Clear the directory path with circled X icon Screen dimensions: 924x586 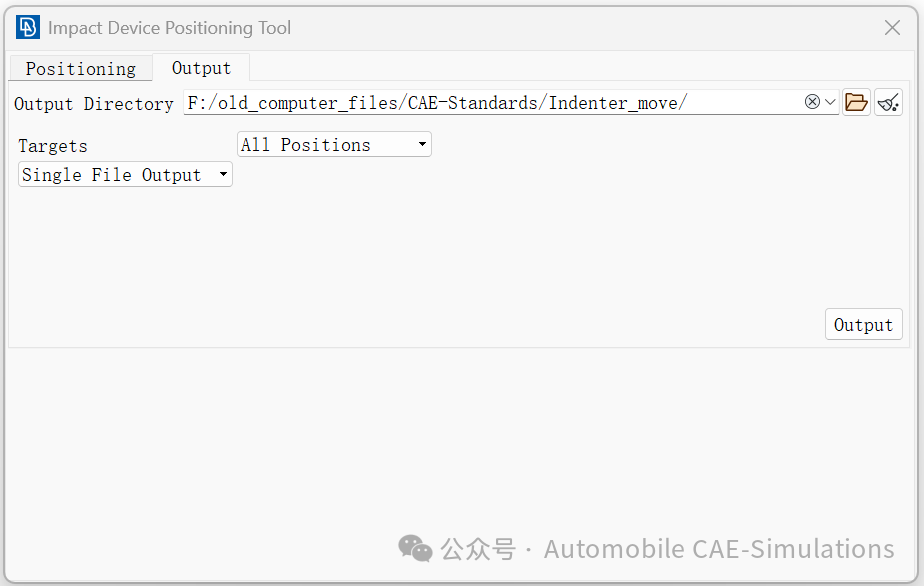pos(812,102)
